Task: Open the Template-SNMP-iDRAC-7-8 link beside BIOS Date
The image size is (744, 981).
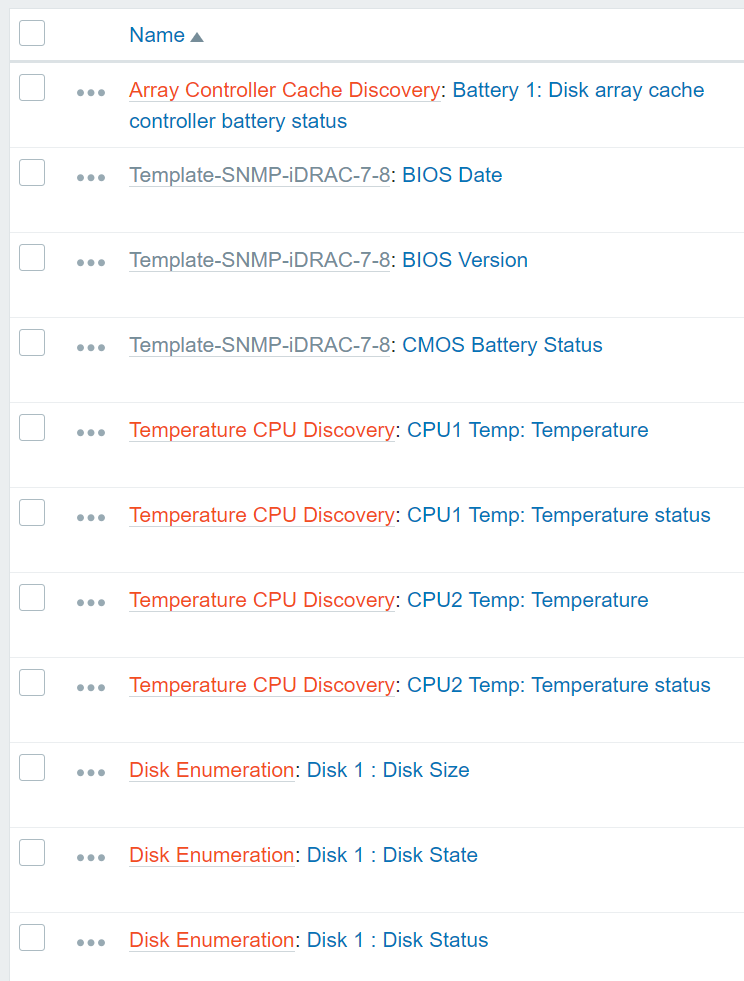Action: 259,175
